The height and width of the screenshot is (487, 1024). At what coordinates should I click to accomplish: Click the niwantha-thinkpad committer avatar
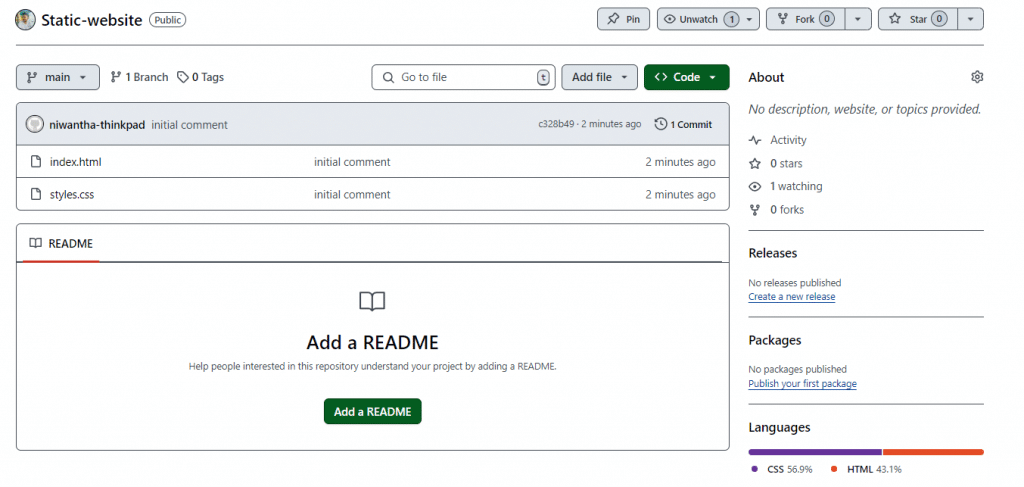click(x=35, y=125)
